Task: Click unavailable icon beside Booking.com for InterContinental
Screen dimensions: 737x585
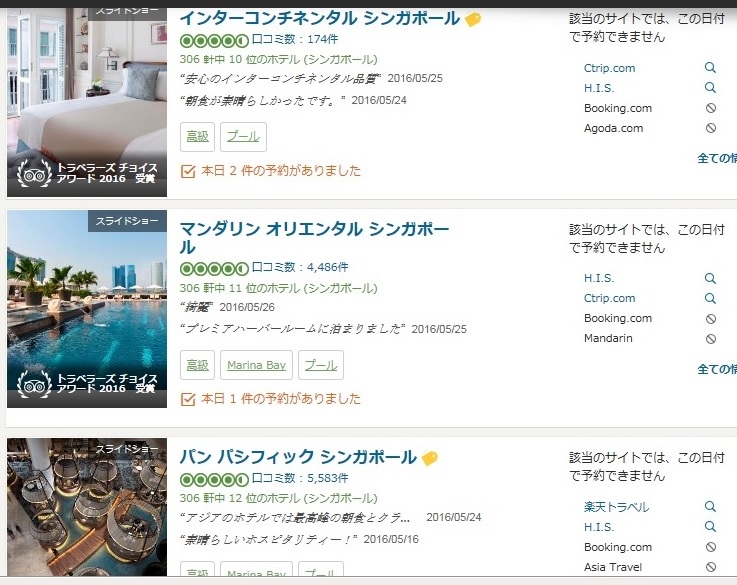Action: tap(711, 108)
